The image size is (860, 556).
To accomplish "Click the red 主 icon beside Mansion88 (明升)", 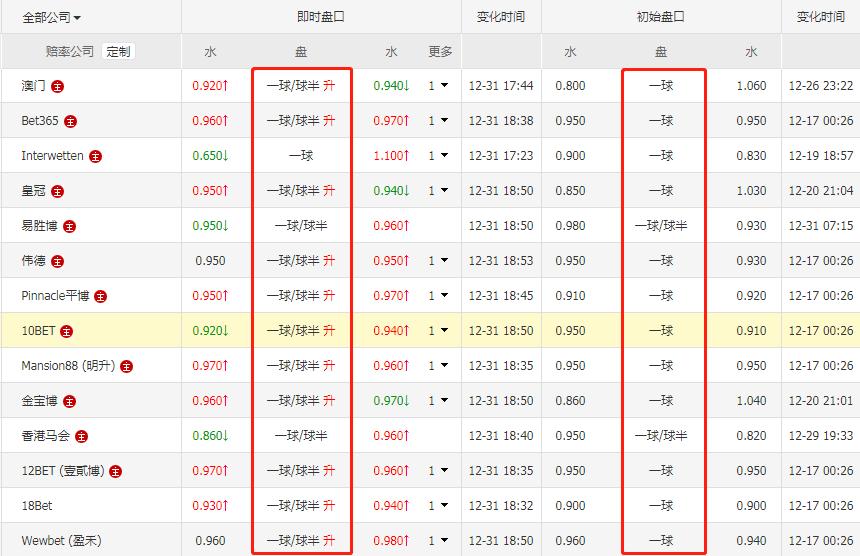I will coord(127,366).
